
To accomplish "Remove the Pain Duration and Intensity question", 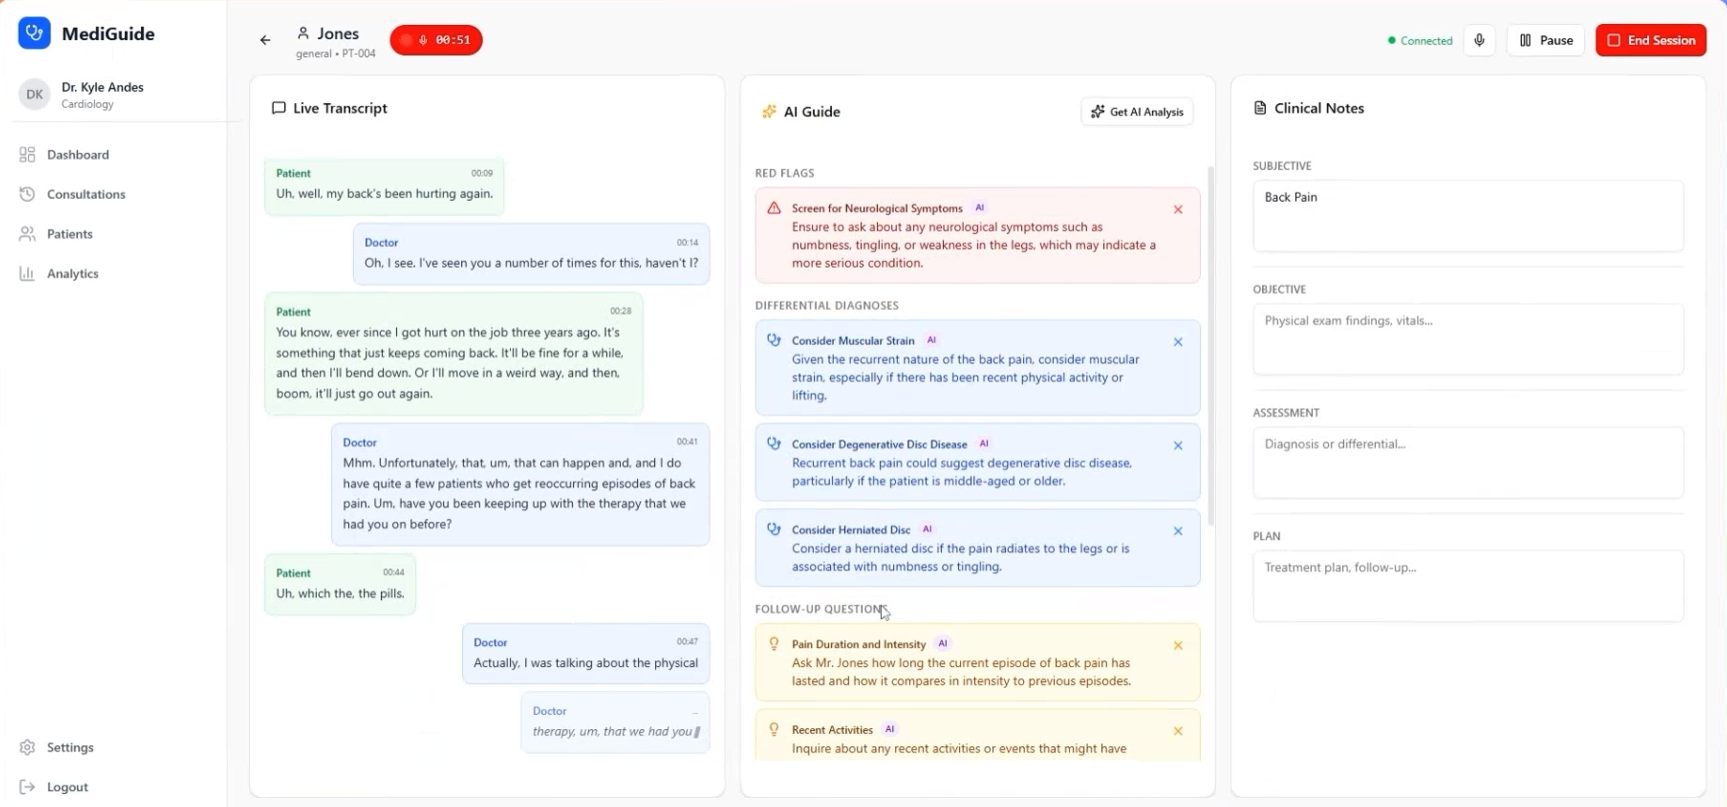I will [1178, 646].
